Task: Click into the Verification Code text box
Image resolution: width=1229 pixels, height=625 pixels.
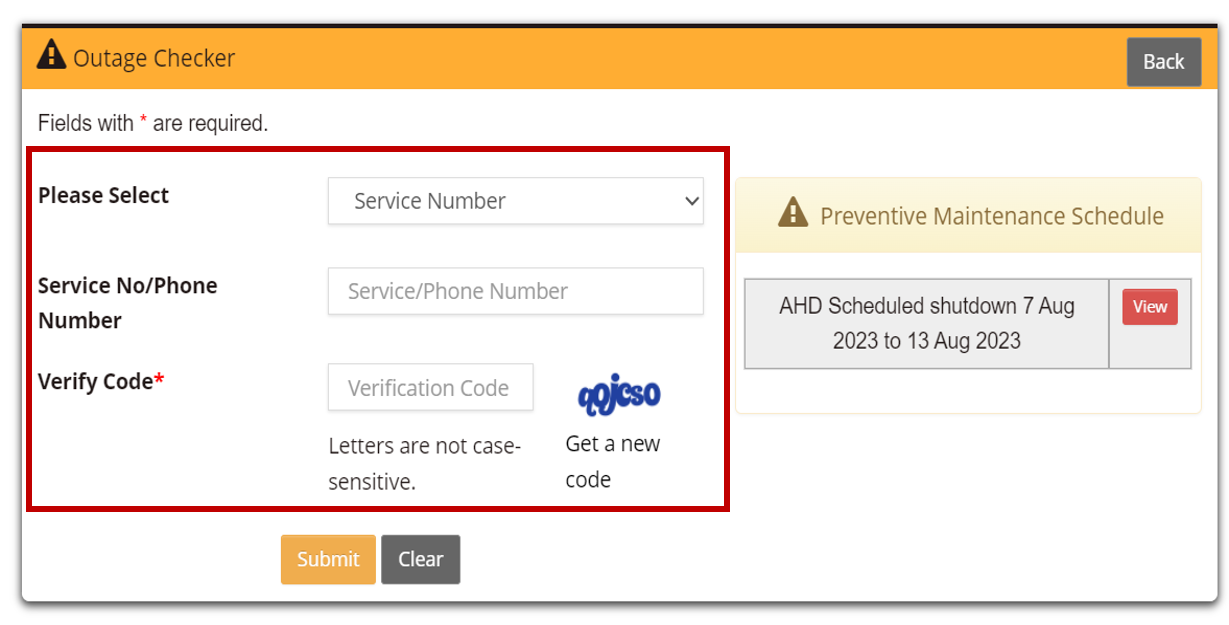Action: pos(430,388)
